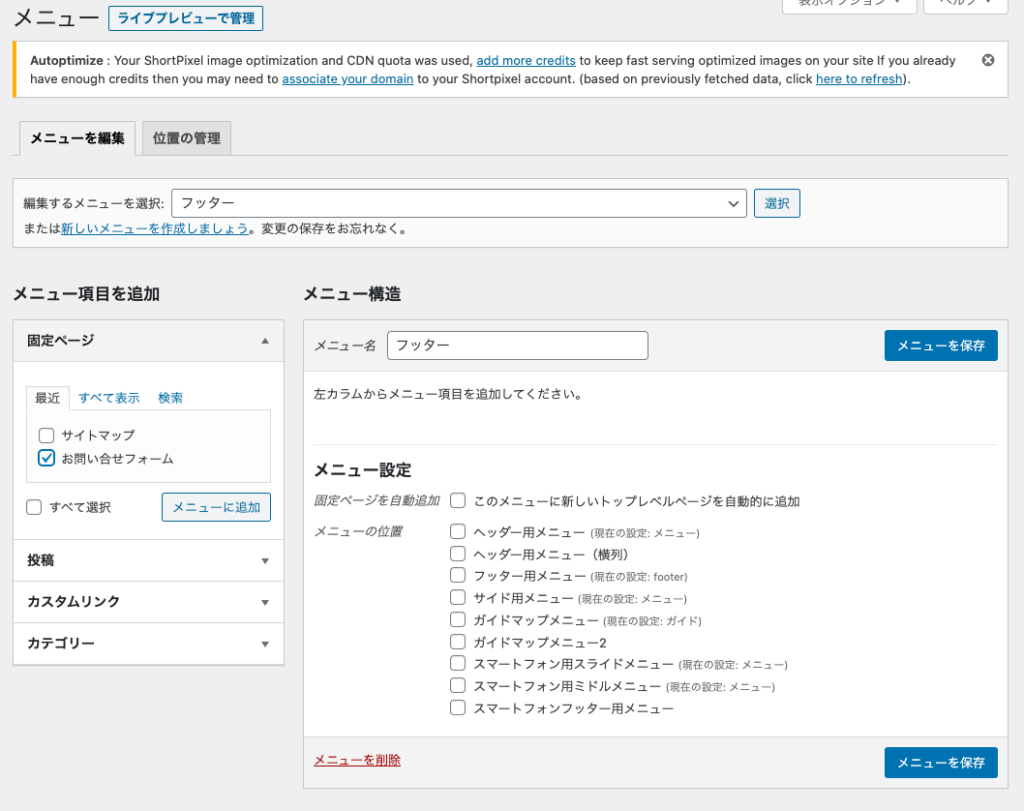Click the メニューを保存 button
1024x811 pixels.
point(940,345)
